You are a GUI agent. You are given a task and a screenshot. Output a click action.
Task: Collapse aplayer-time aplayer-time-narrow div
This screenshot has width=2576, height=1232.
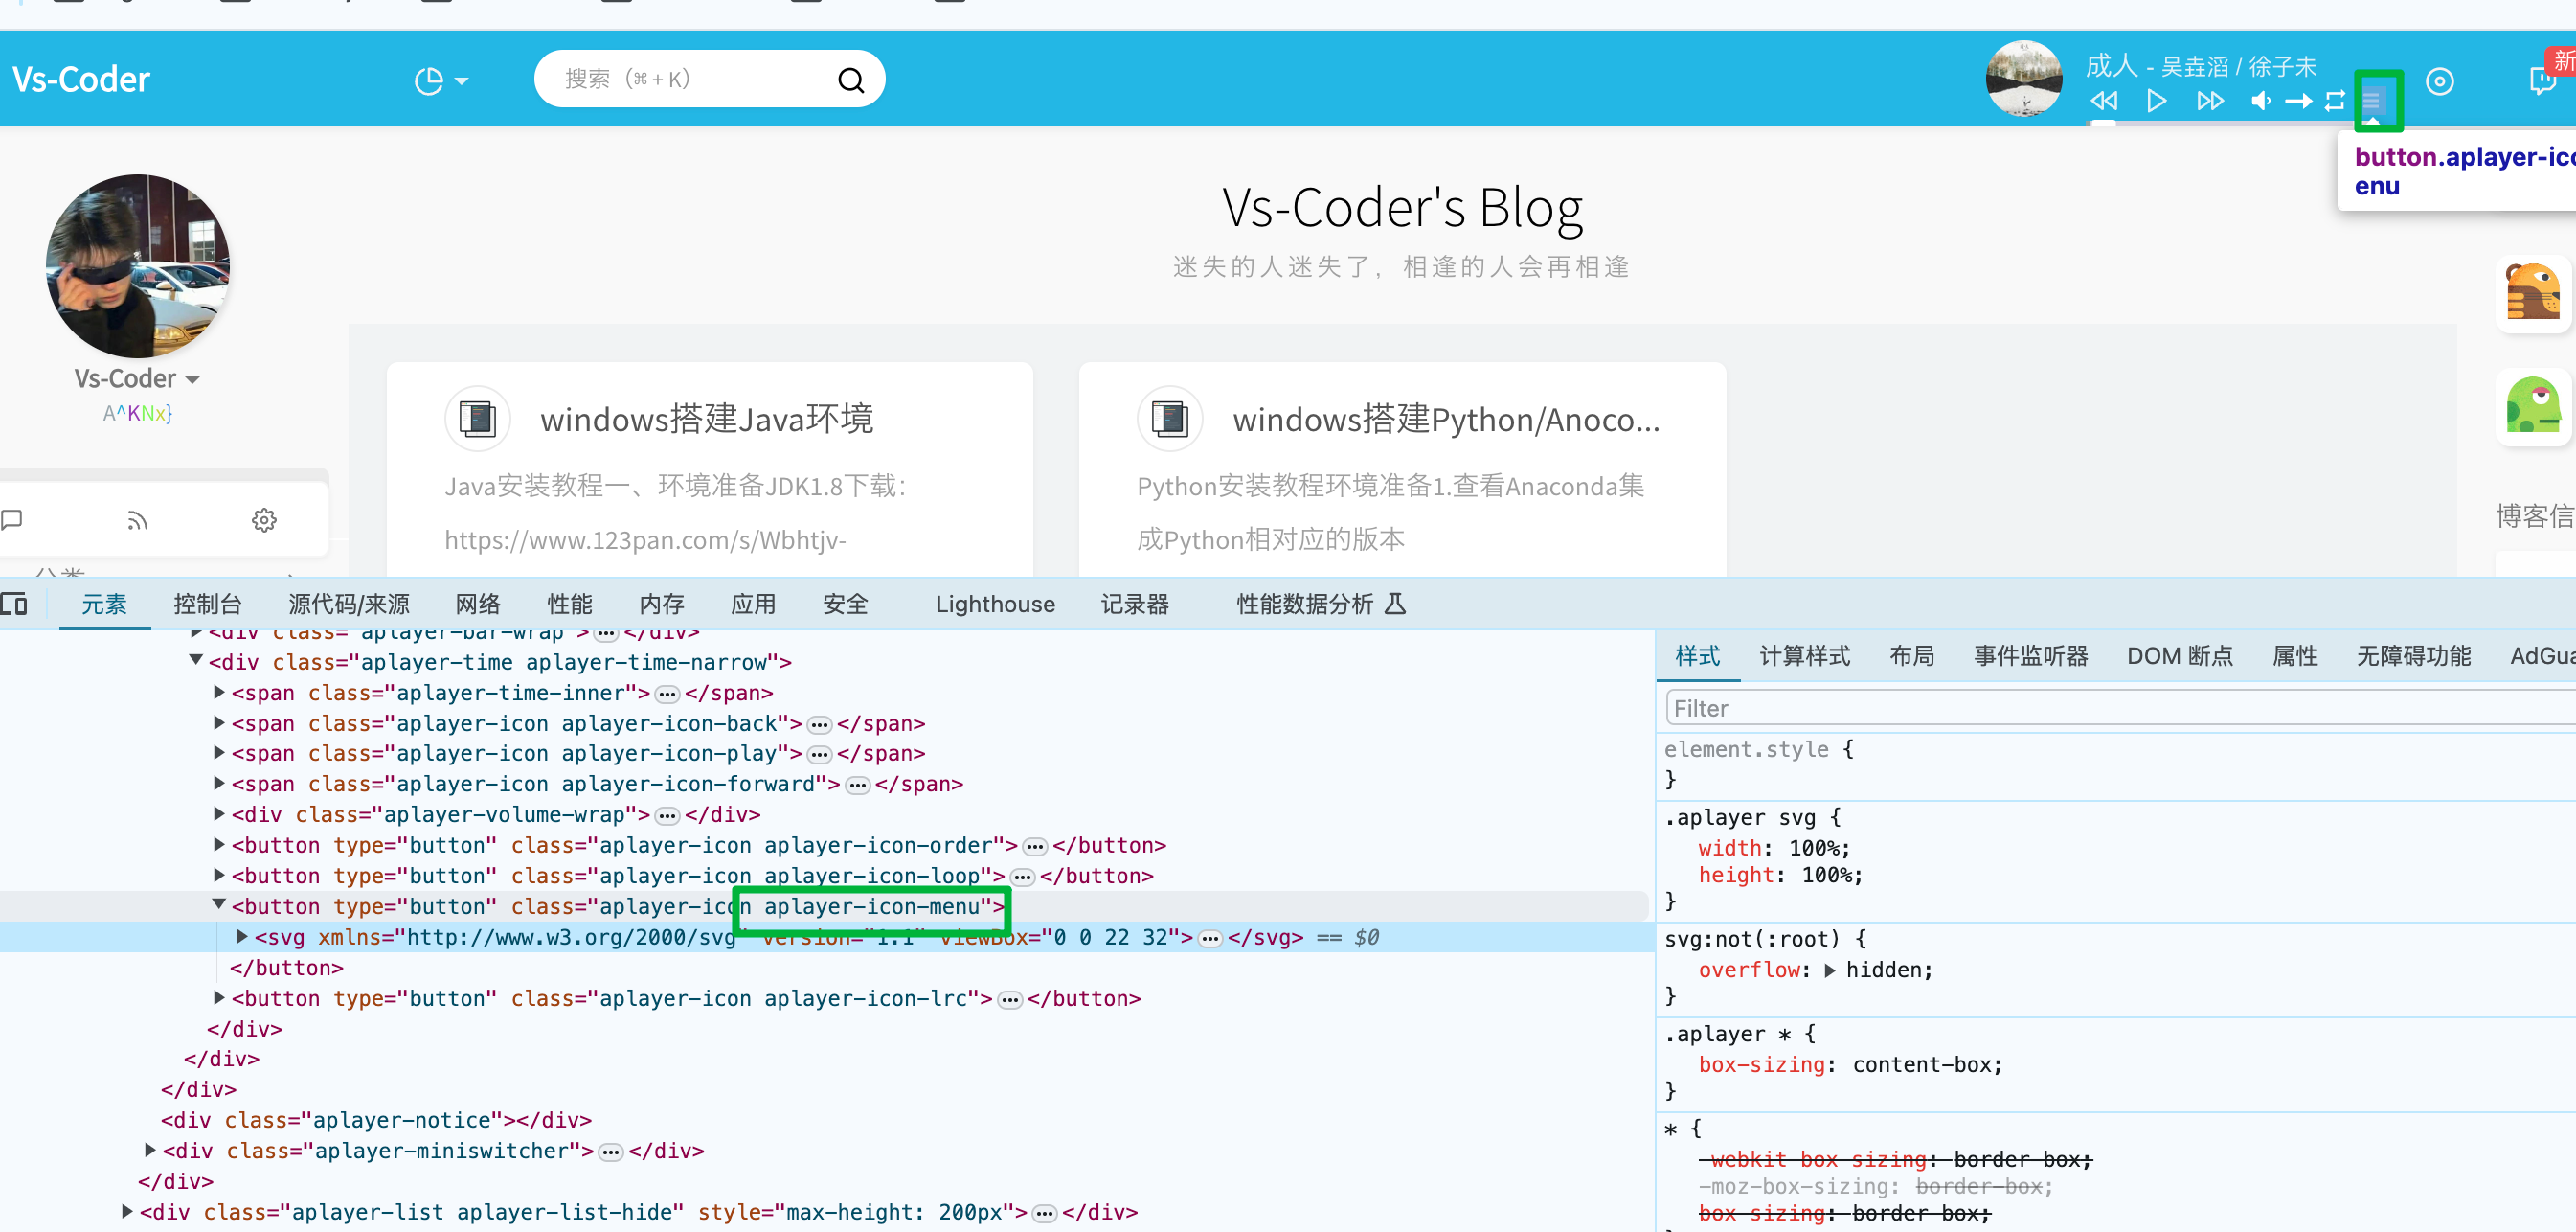point(196,661)
